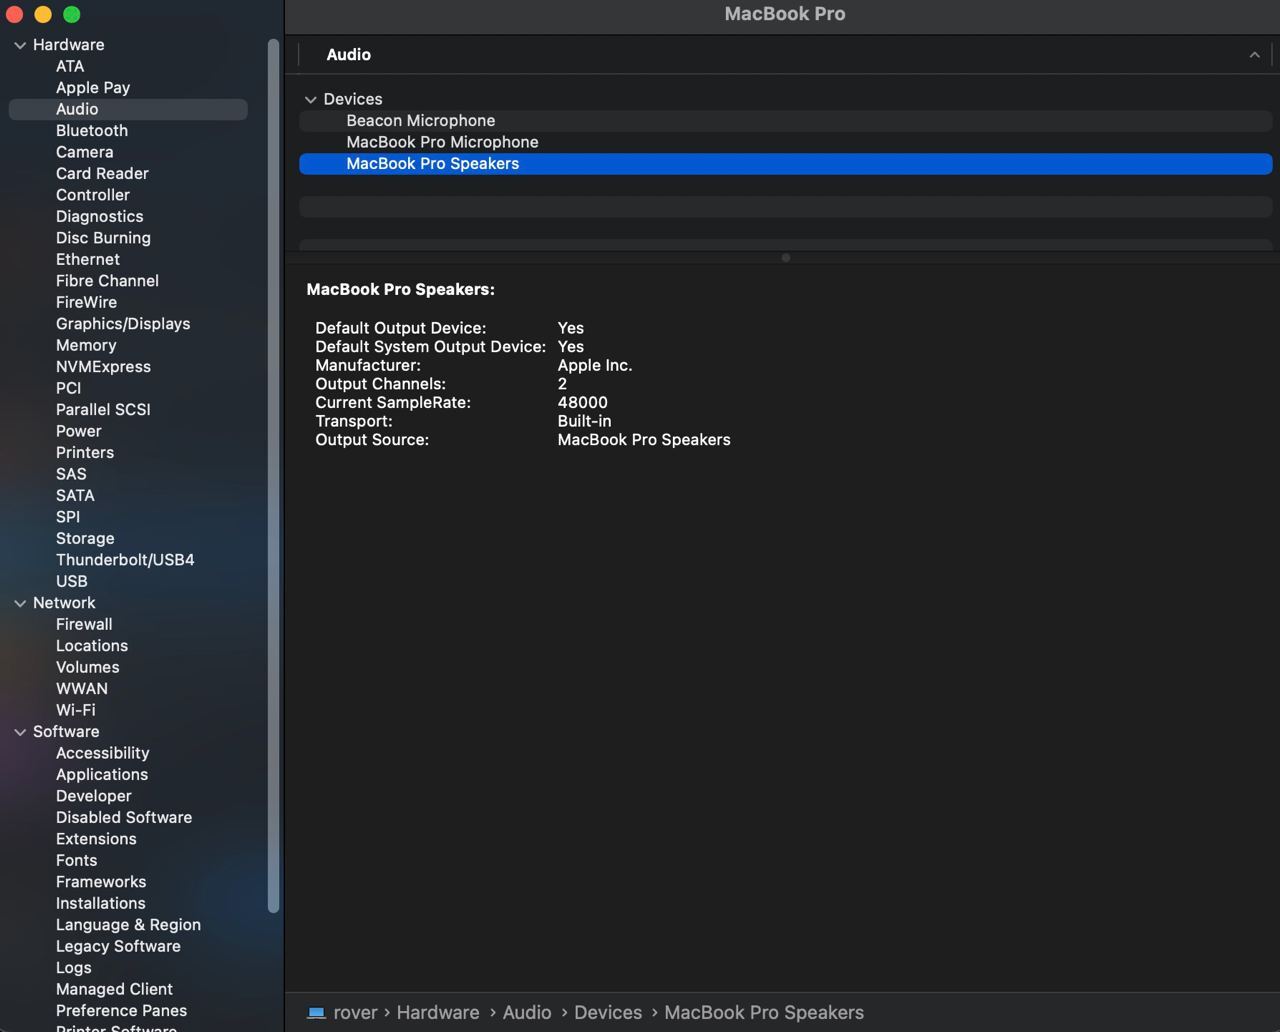Select Extensions in sidebar
The height and width of the screenshot is (1032, 1280).
click(x=96, y=840)
